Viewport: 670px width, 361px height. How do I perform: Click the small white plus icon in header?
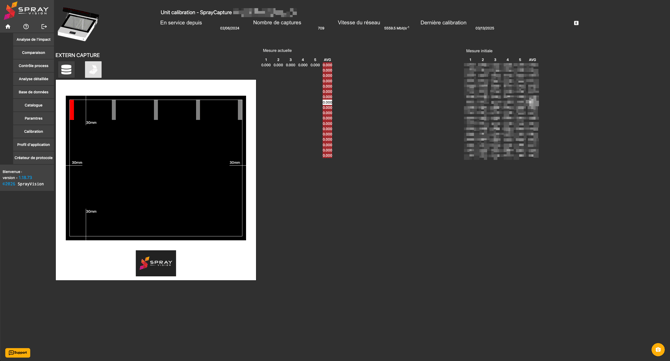click(576, 23)
